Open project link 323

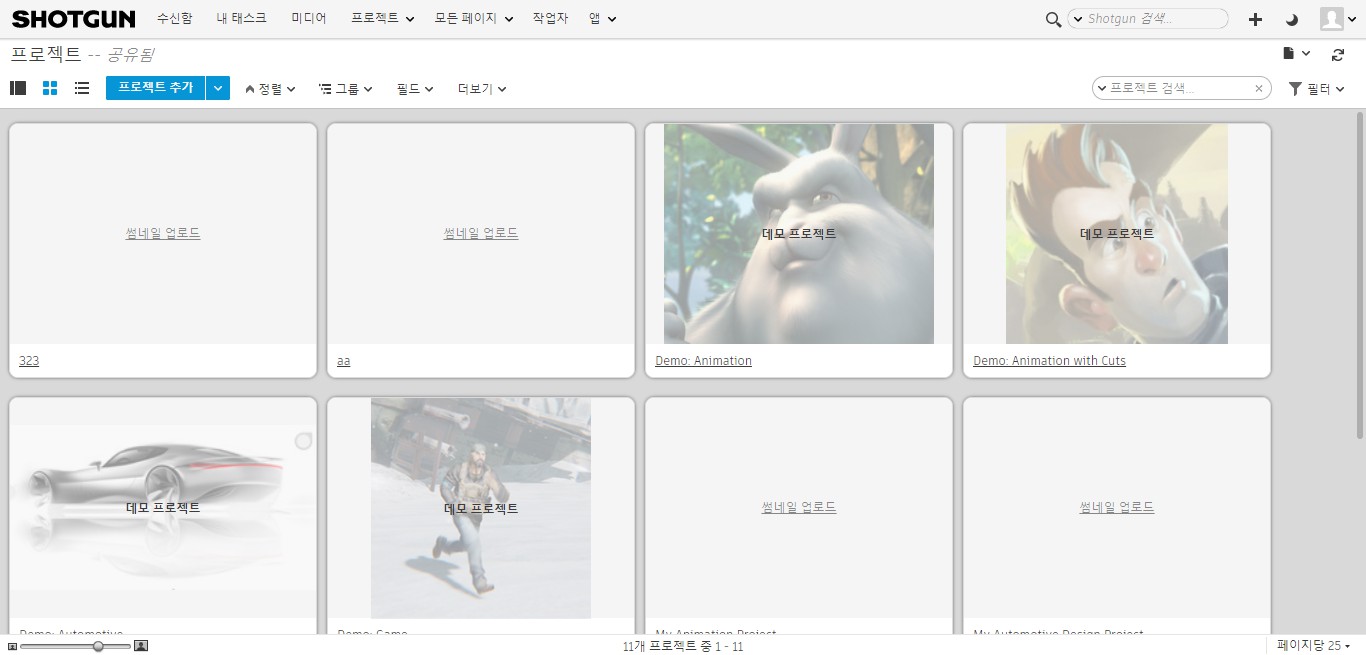(29, 361)
